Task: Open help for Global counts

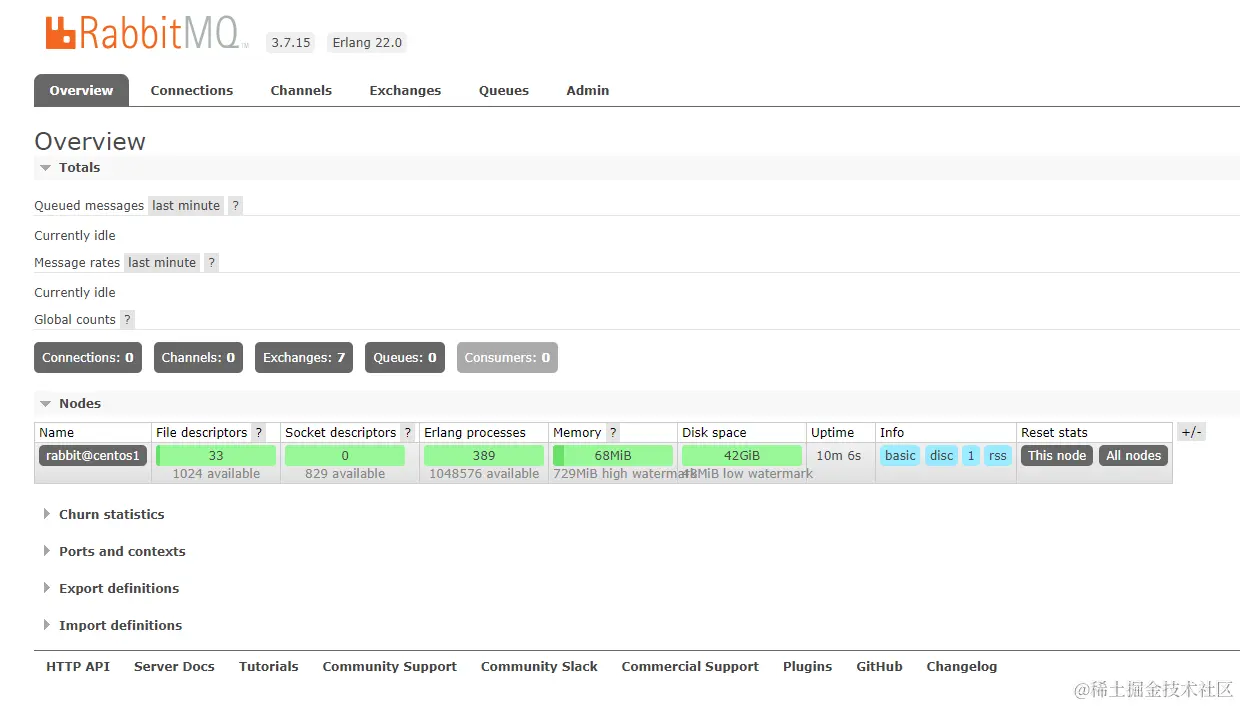Action: (127, 320)
